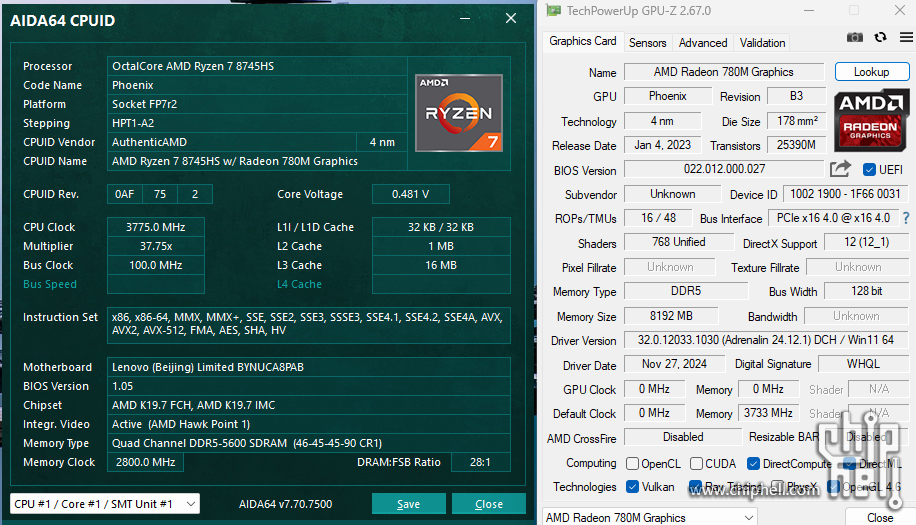Click the Lookup button in GPU-Z
This screenshot has width=916, height=525.
pyautogui.click(x=872, y=72)
